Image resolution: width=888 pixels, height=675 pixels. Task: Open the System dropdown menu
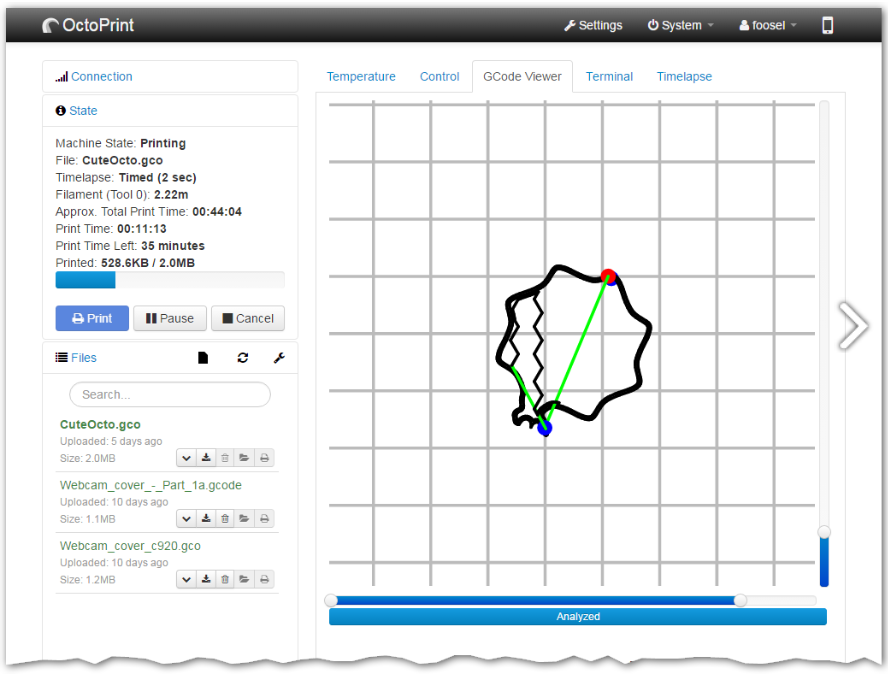[x=680, y=26]
